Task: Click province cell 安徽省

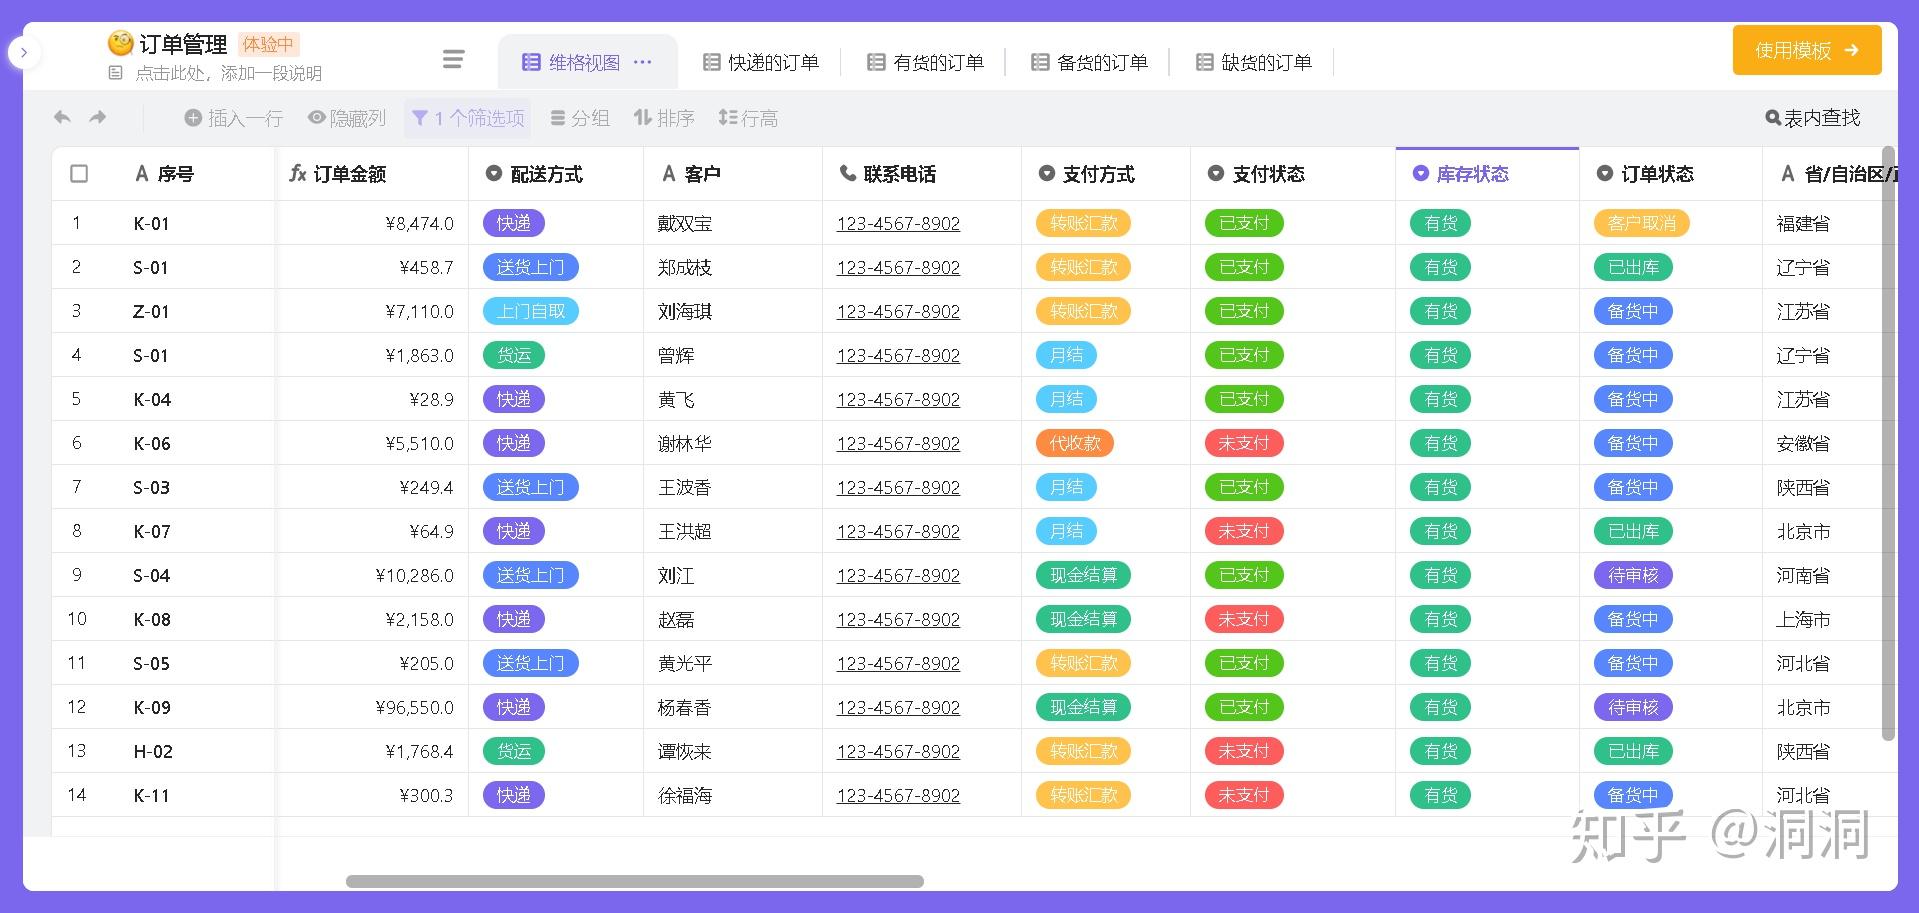Action: (x=1829, y=443)
